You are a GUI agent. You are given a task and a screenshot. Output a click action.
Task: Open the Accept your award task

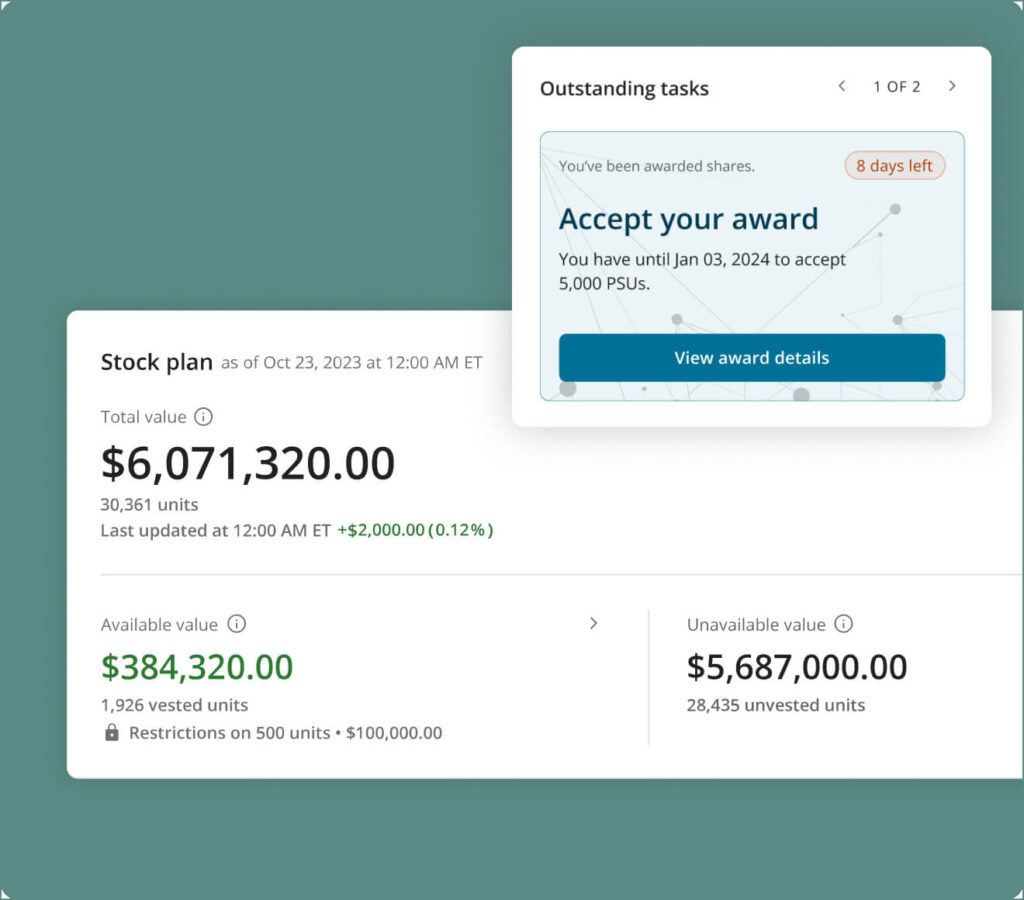coord(689,219)
